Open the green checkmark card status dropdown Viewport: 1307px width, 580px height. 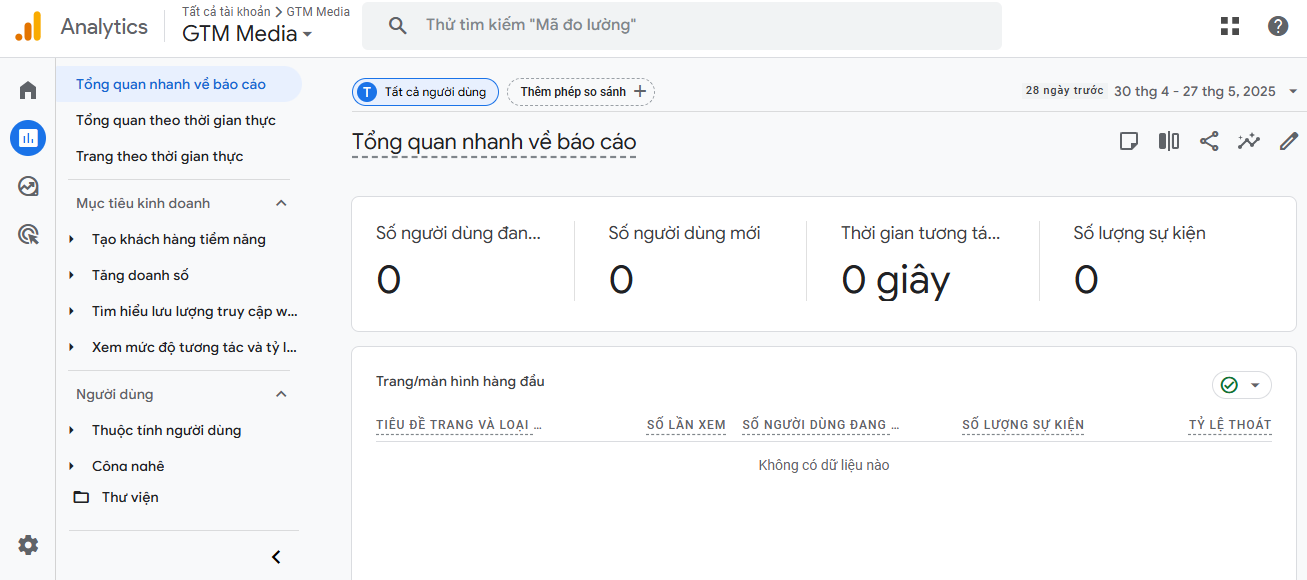(x=1242, y=385)
